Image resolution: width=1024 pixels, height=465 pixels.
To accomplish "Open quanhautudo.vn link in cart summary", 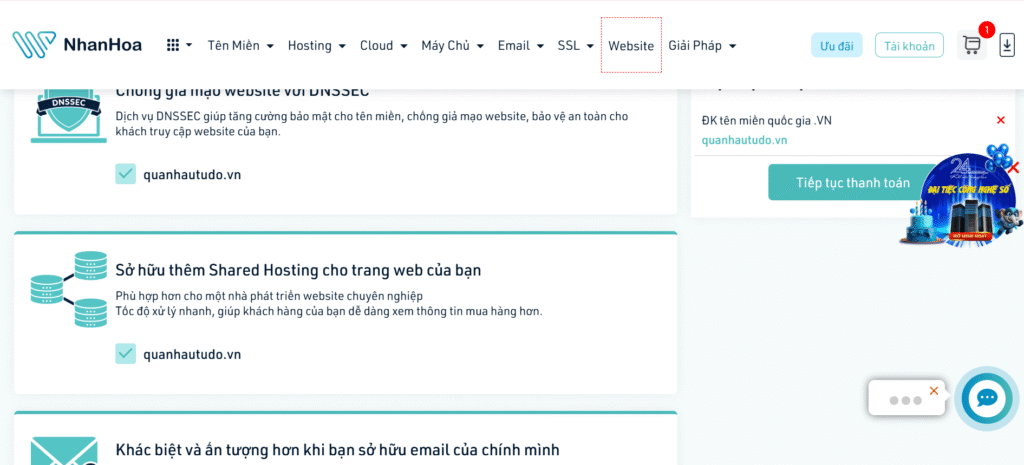I will (744, 140).
